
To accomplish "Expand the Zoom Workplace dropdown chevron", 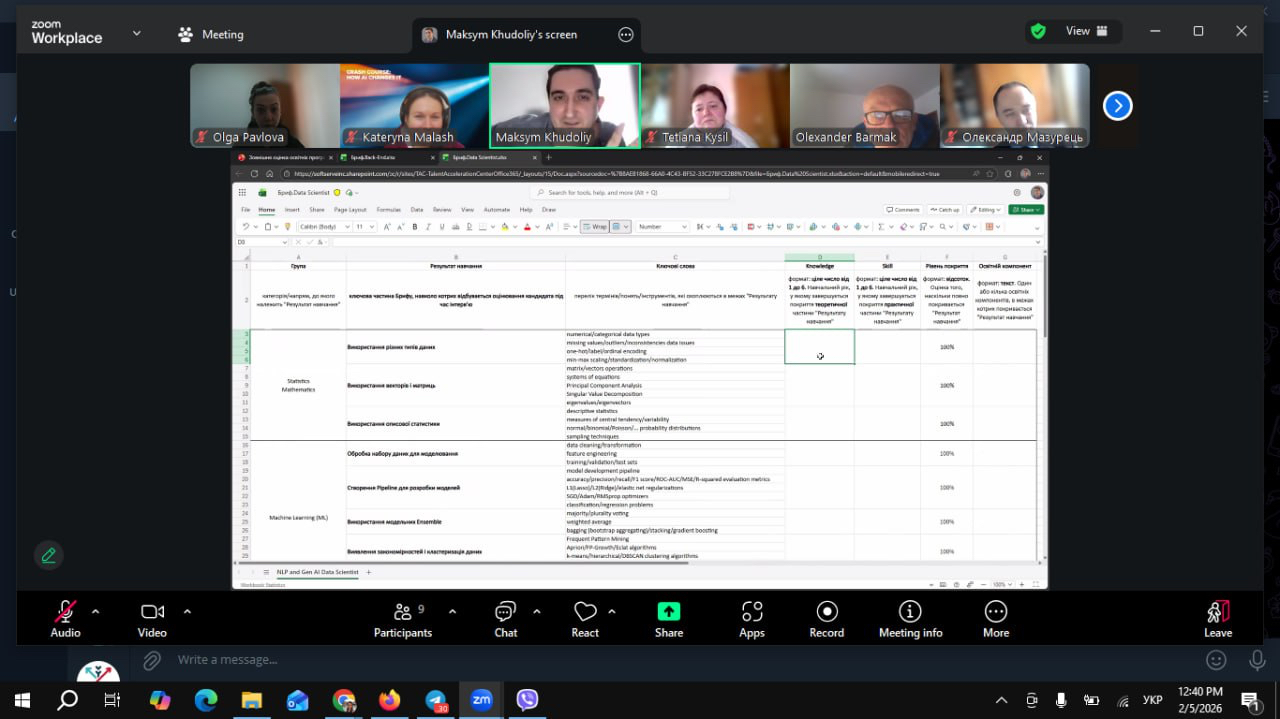I will [x=137, y=33].
